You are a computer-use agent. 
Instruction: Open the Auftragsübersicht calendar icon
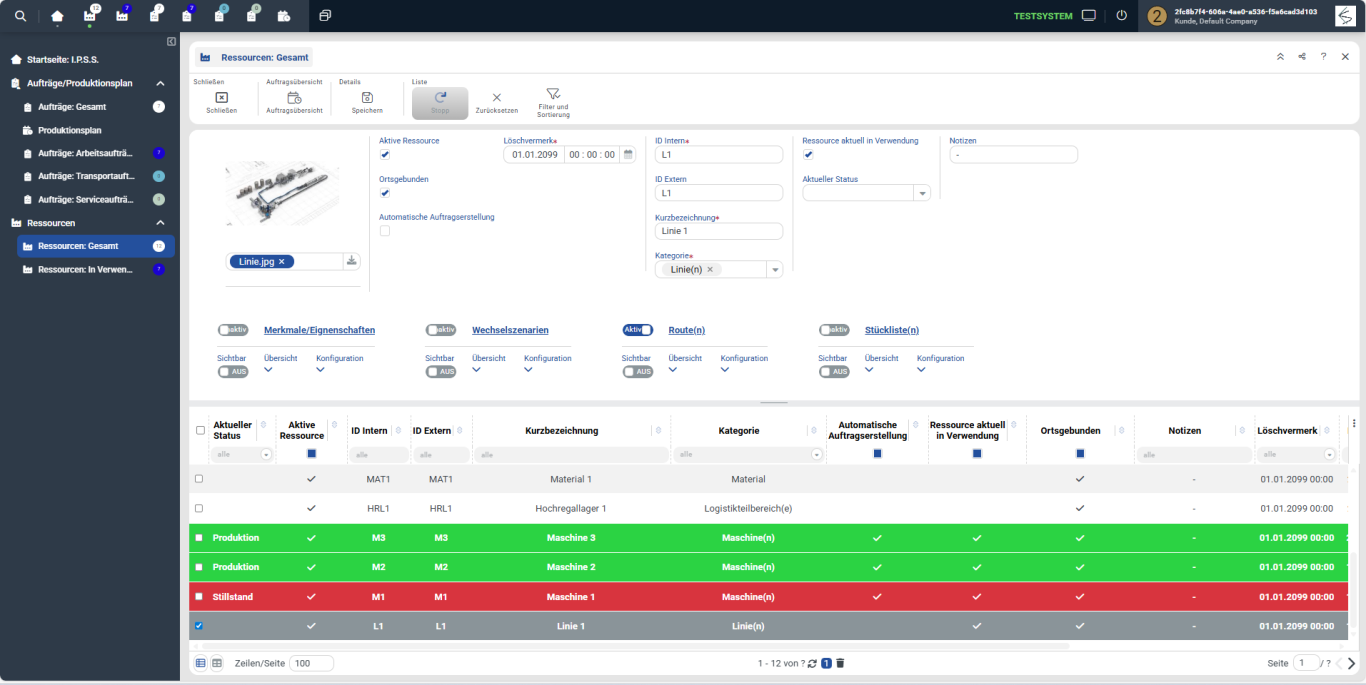pos(294,98)
